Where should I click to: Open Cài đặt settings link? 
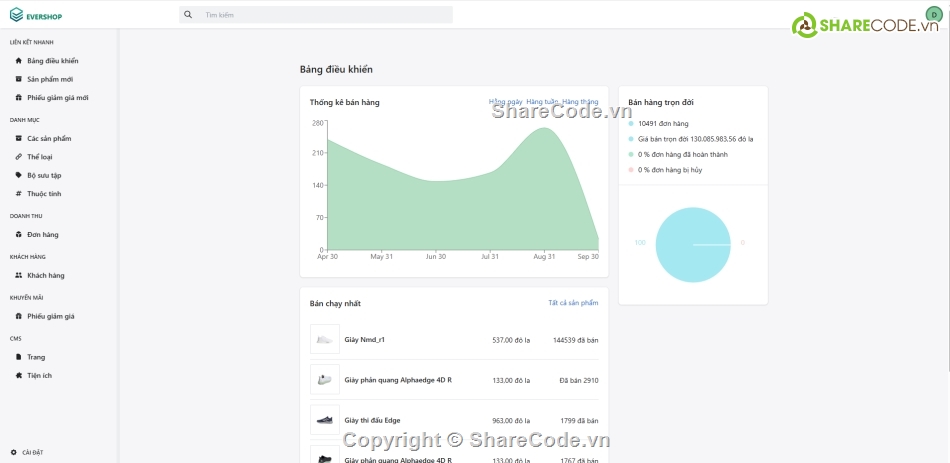click(x=33, y=453)
